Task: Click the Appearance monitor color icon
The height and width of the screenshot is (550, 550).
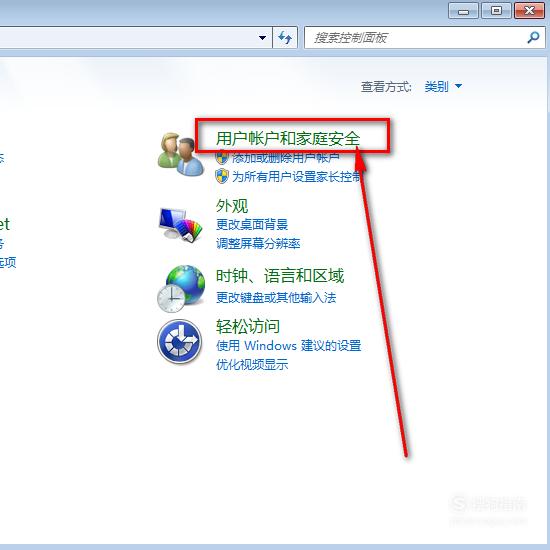Action: click(x=181, y=225)
